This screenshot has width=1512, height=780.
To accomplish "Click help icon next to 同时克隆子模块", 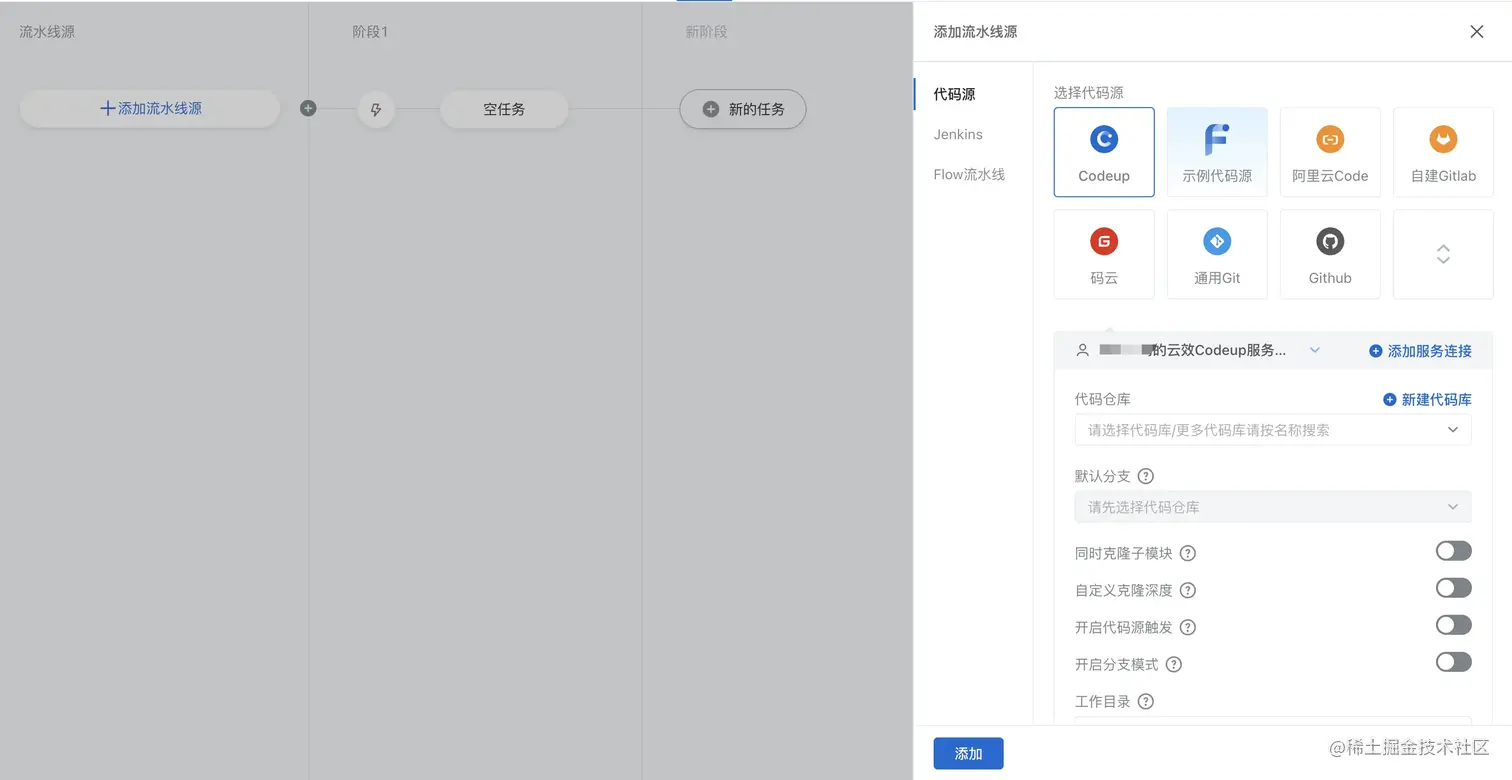I will tap(1188, 553).
